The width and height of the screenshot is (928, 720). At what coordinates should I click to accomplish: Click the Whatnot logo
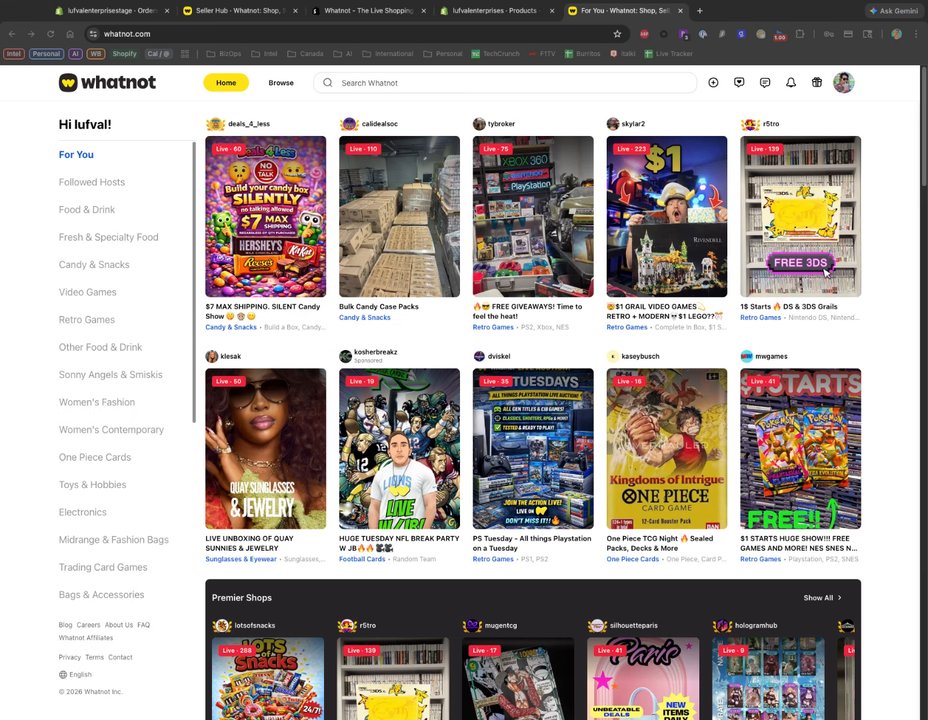click(107, 82)
